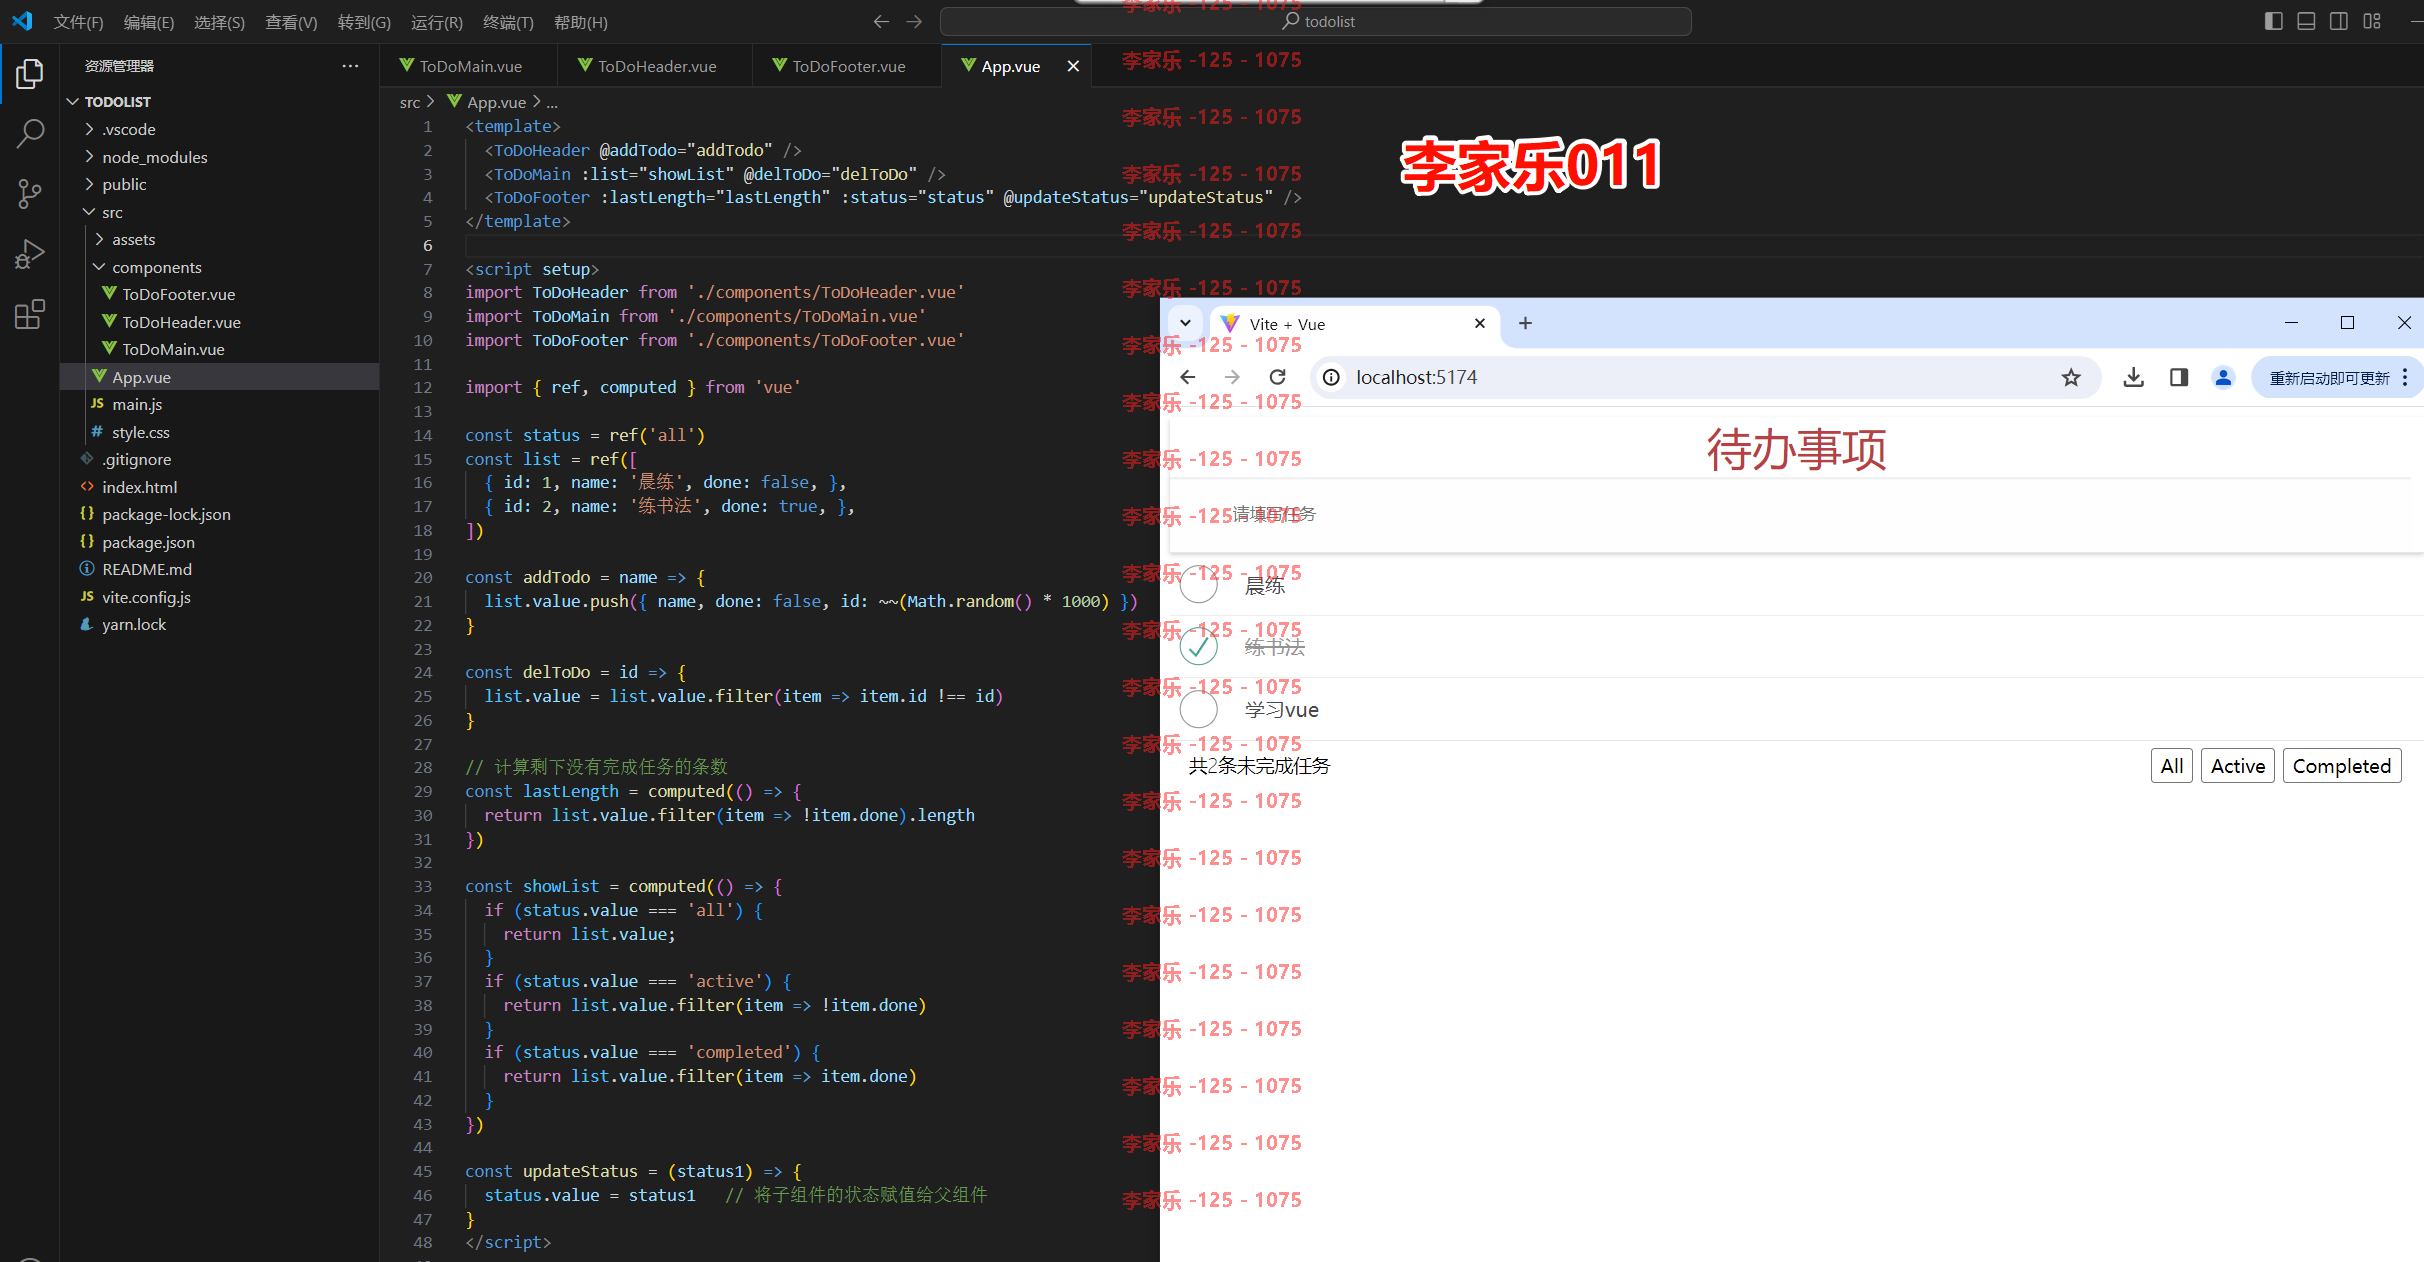Go back in VS Code navigation history
The image size is (2424, 1262).
tap(881, 21)
